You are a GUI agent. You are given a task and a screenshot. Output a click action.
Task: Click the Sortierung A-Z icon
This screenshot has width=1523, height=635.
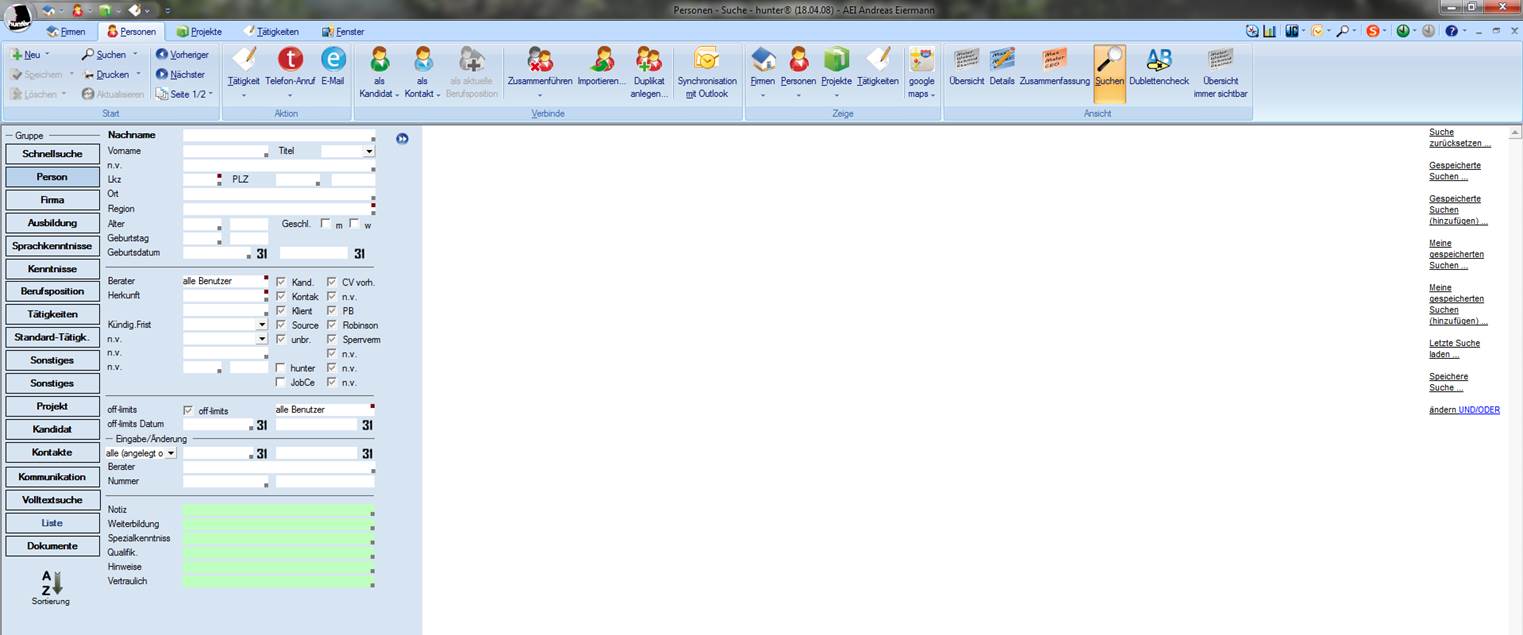[x=51, y=583]
